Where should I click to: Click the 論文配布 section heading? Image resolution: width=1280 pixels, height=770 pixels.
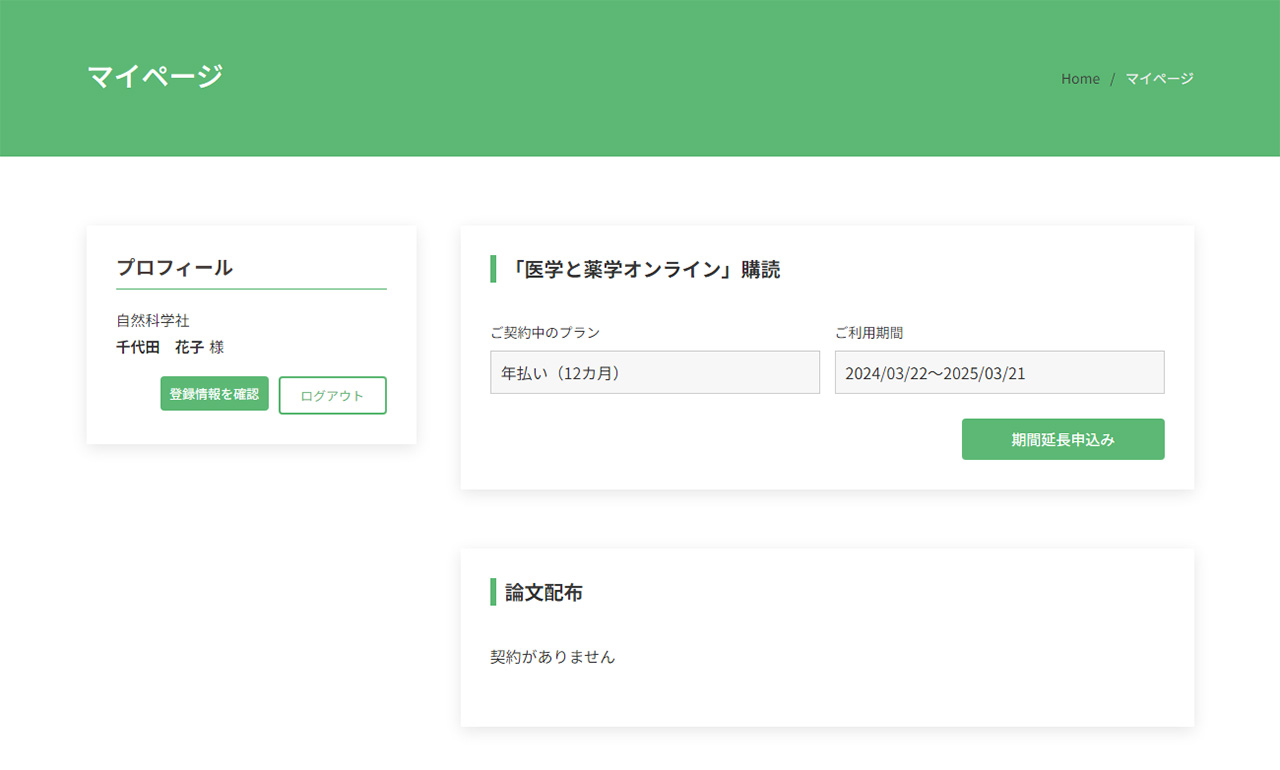(544, 593)
